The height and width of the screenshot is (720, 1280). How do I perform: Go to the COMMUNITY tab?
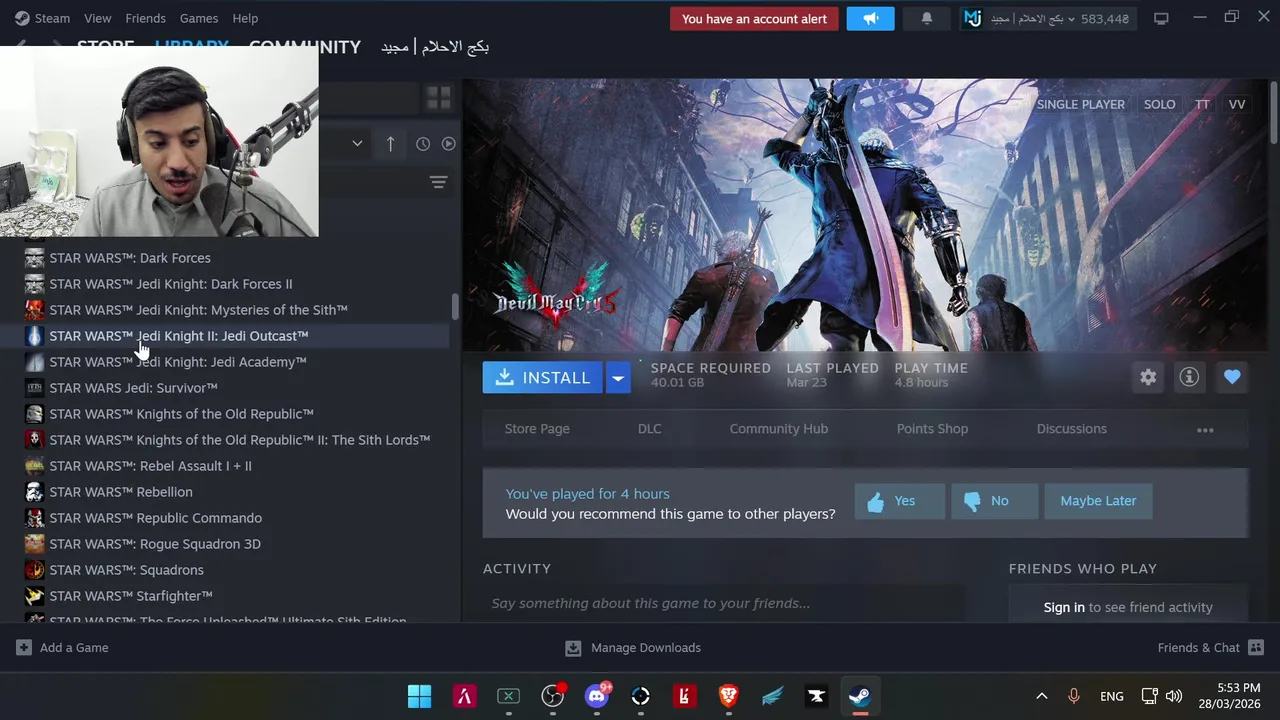coord(305,47)
